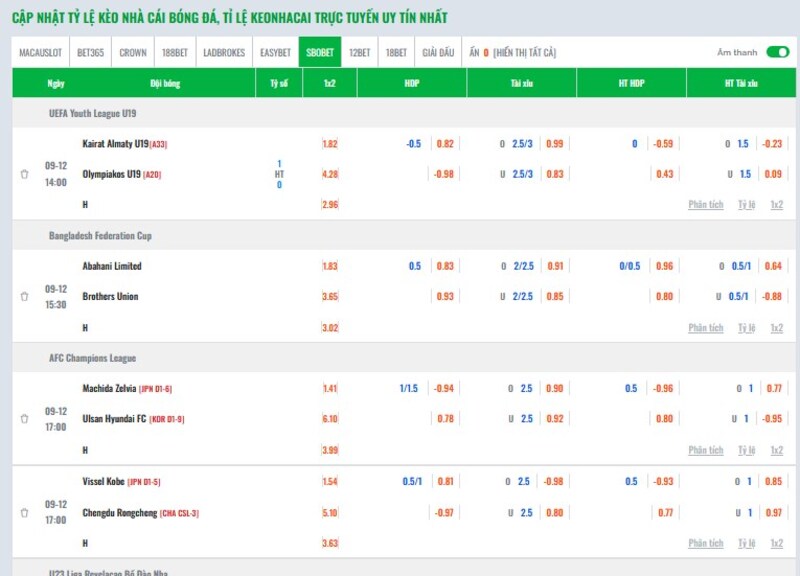Screen dimensions: 800x576
Task: Open the LADBROKES odds tab
Action: point(223,52)
